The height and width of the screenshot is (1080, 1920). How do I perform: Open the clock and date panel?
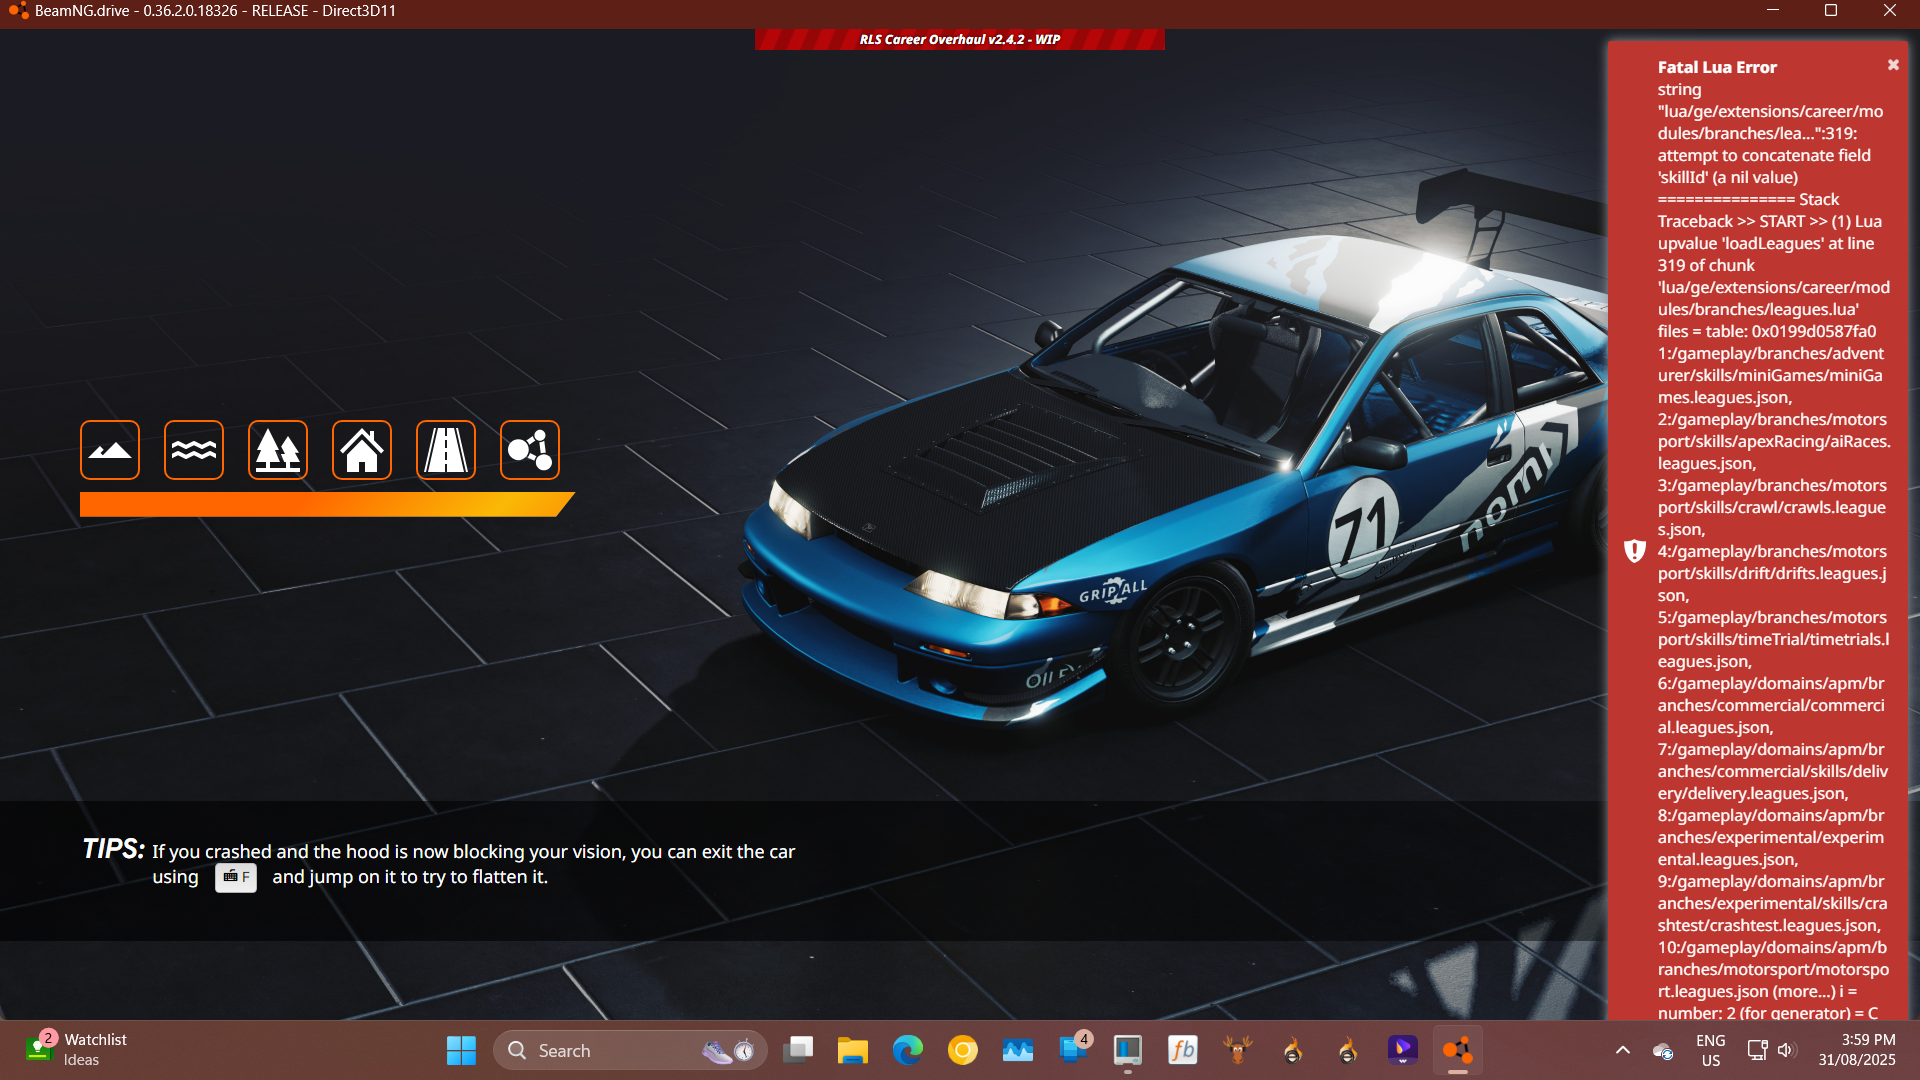1856,1050
